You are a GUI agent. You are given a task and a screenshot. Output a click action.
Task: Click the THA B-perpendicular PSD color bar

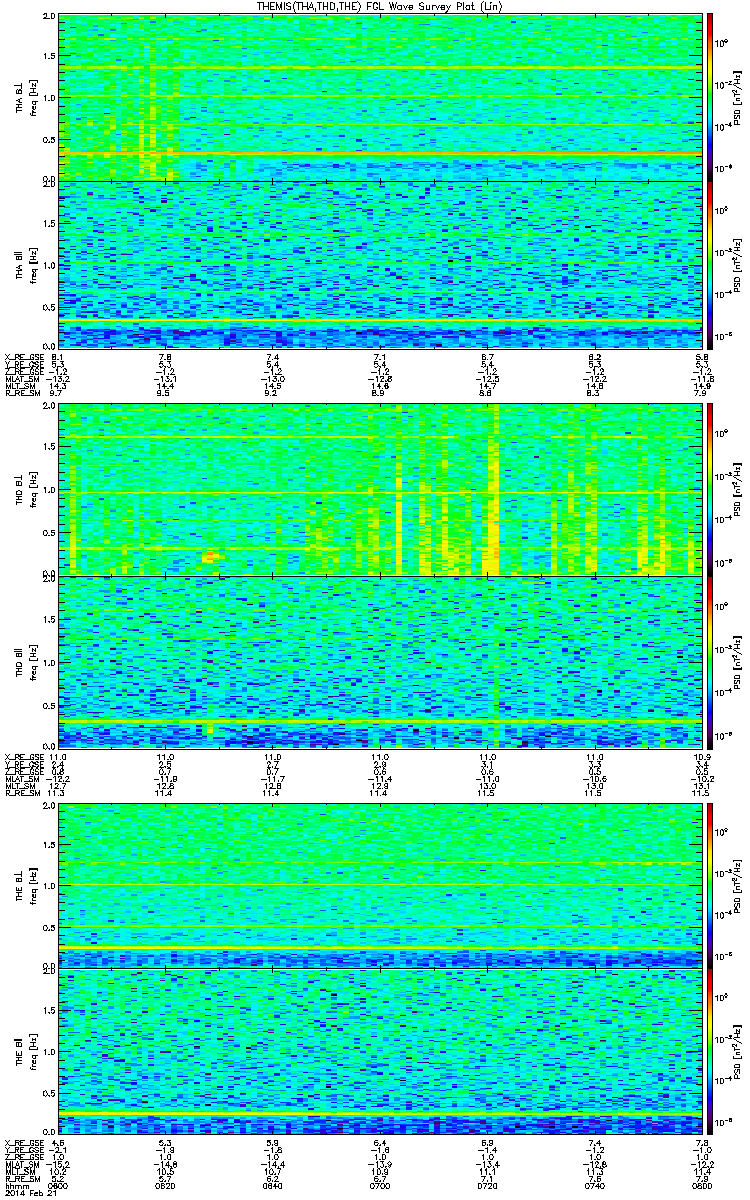(x=711, y=97)
